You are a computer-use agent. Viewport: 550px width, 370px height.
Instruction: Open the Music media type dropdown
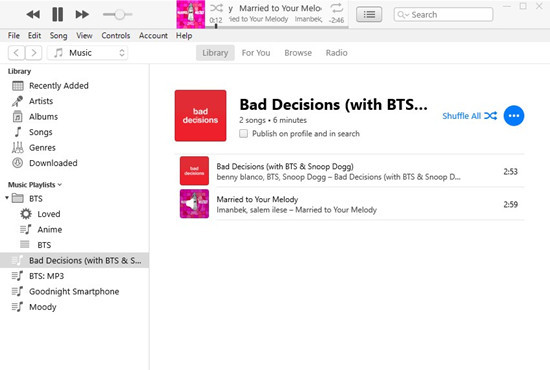pyautogui.click(x=87, y=53)
